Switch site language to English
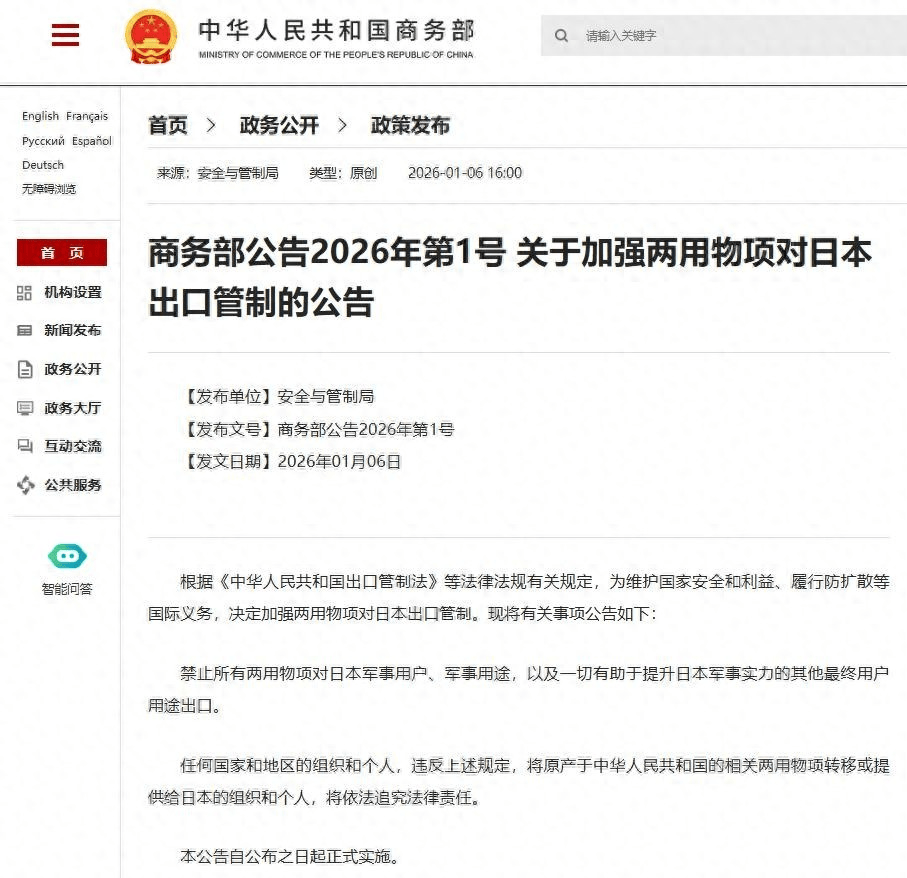The width and height of the screenshot is (907, 878). pos(39,116)
